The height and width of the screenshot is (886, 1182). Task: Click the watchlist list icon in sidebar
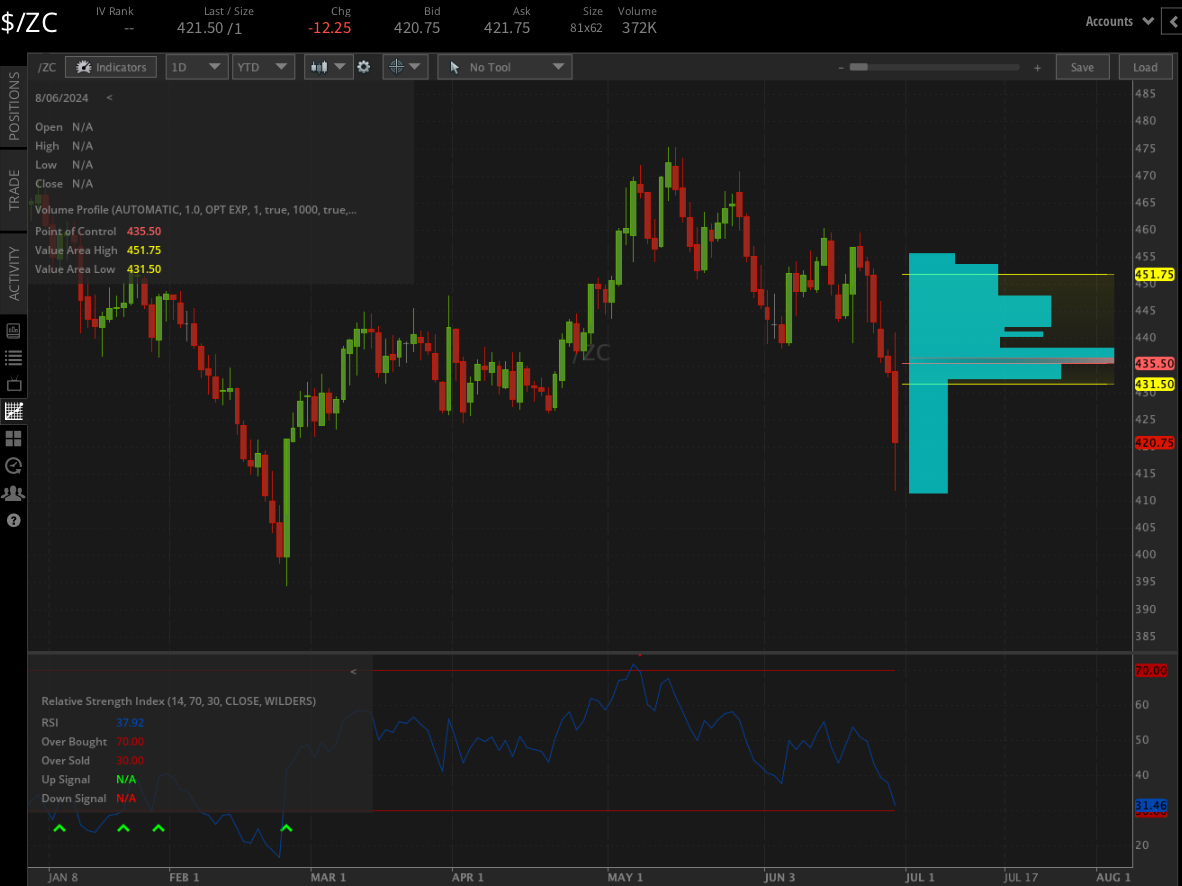pyautogui.click(x=14, y=357)
